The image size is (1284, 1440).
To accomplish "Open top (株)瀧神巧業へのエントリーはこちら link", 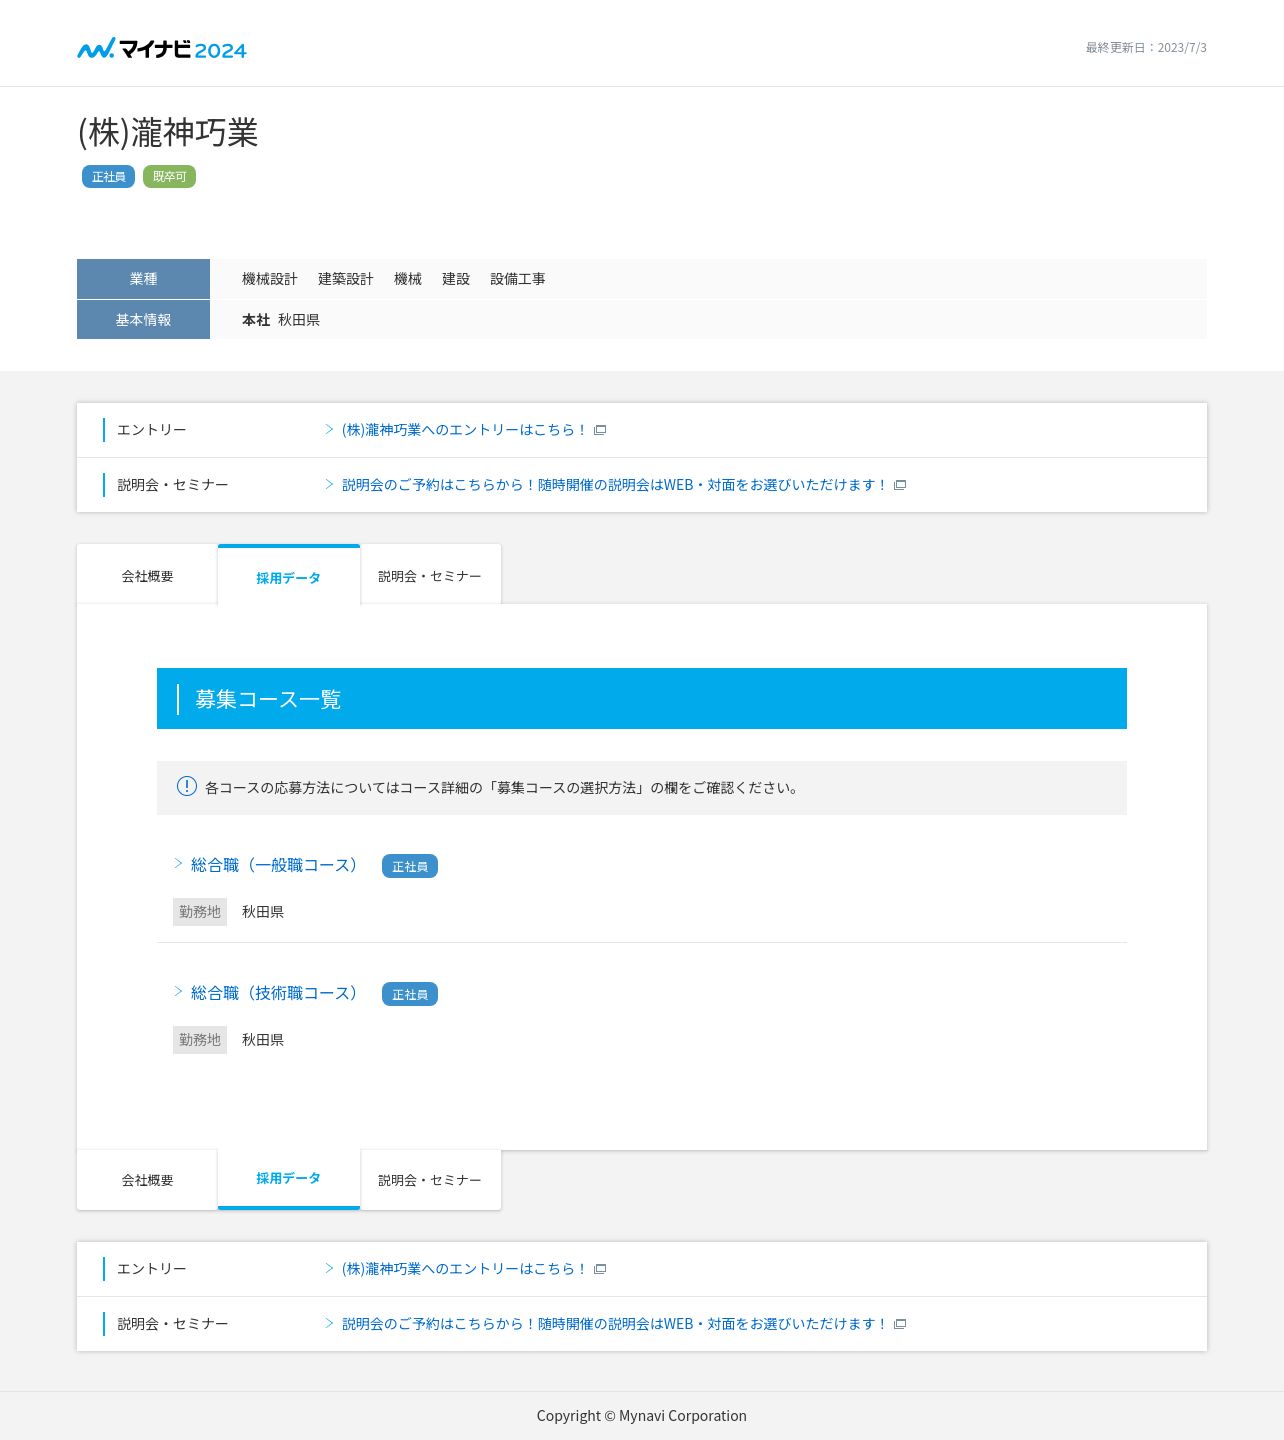I will coord(464,430).
